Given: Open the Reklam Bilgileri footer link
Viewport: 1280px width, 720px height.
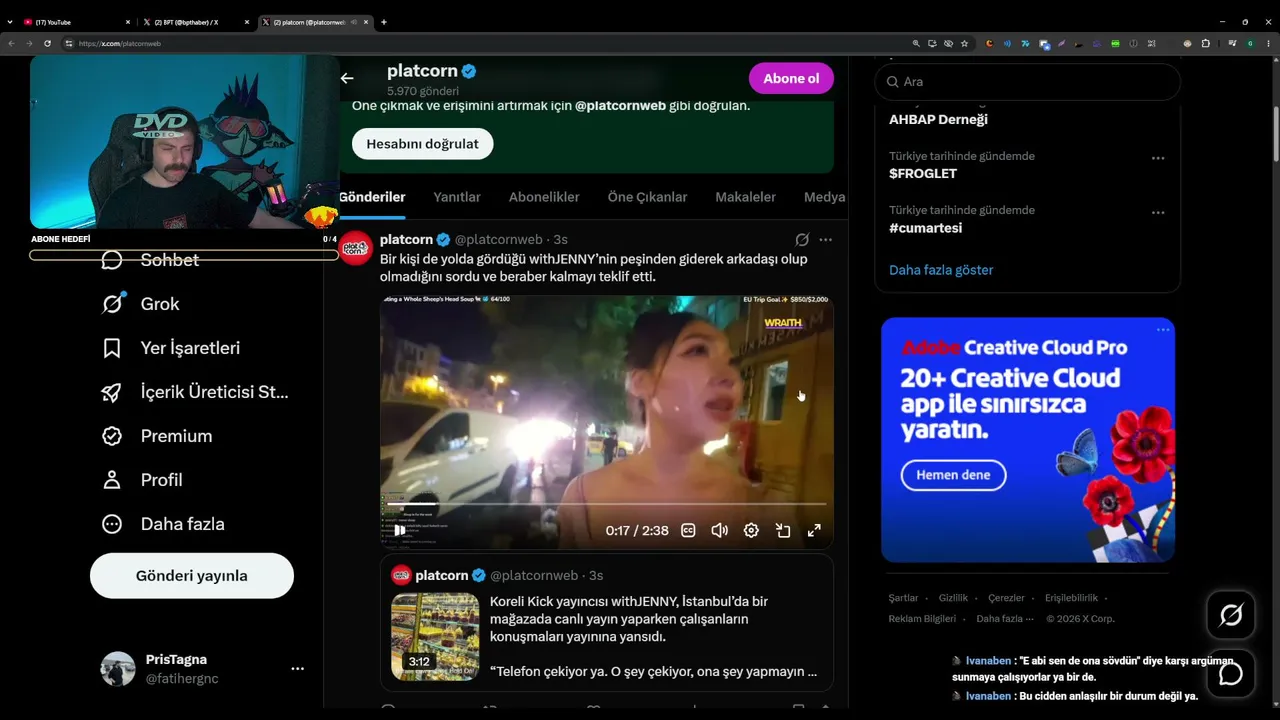Looking at the screenshot, I should (922, 619).
